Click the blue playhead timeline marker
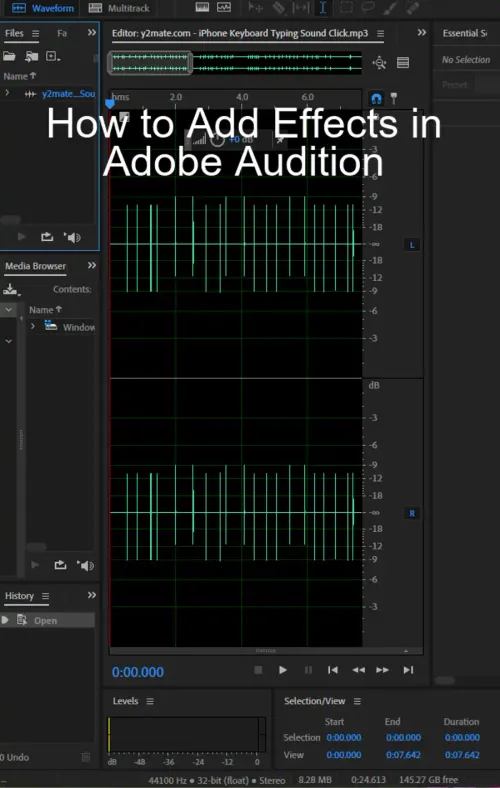 pyautogui.click(x=110, y=104)
